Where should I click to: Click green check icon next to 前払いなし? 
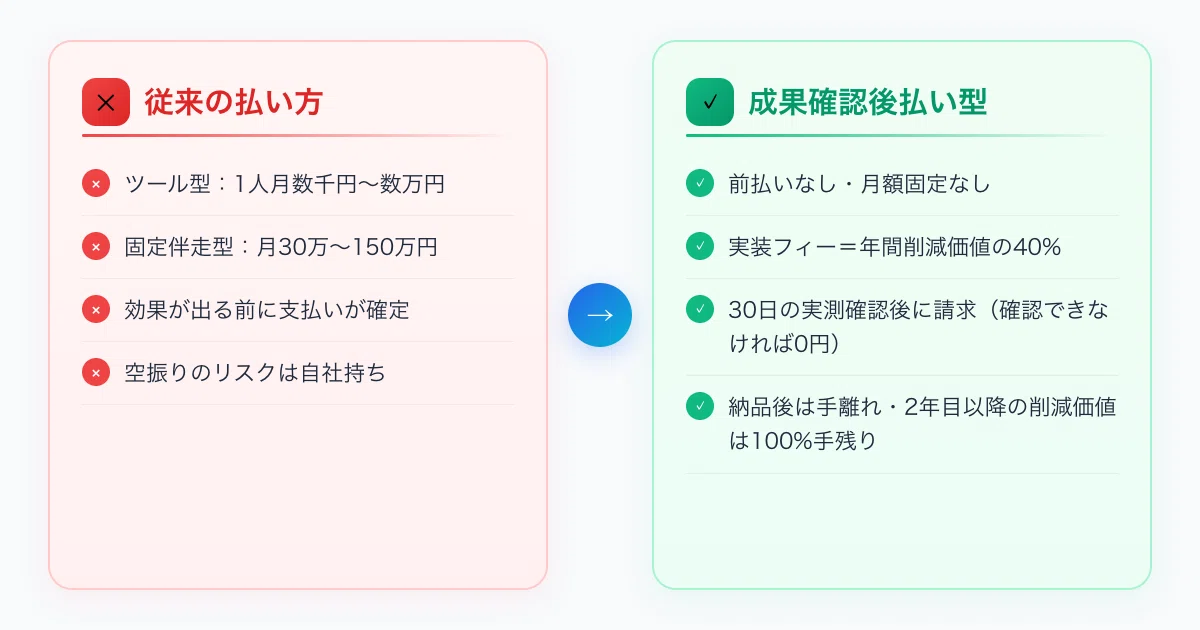(x=700, y=184)
